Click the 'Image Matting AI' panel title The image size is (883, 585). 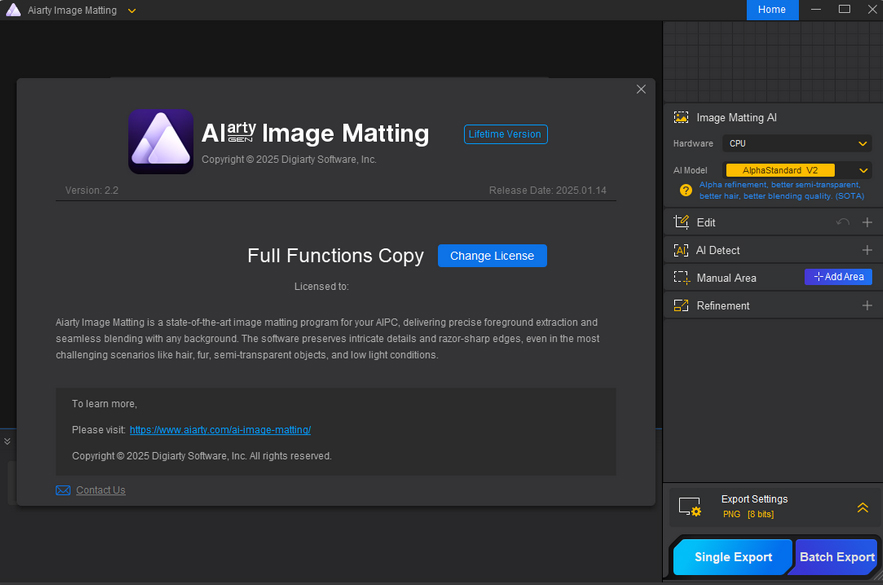point(737,118)
